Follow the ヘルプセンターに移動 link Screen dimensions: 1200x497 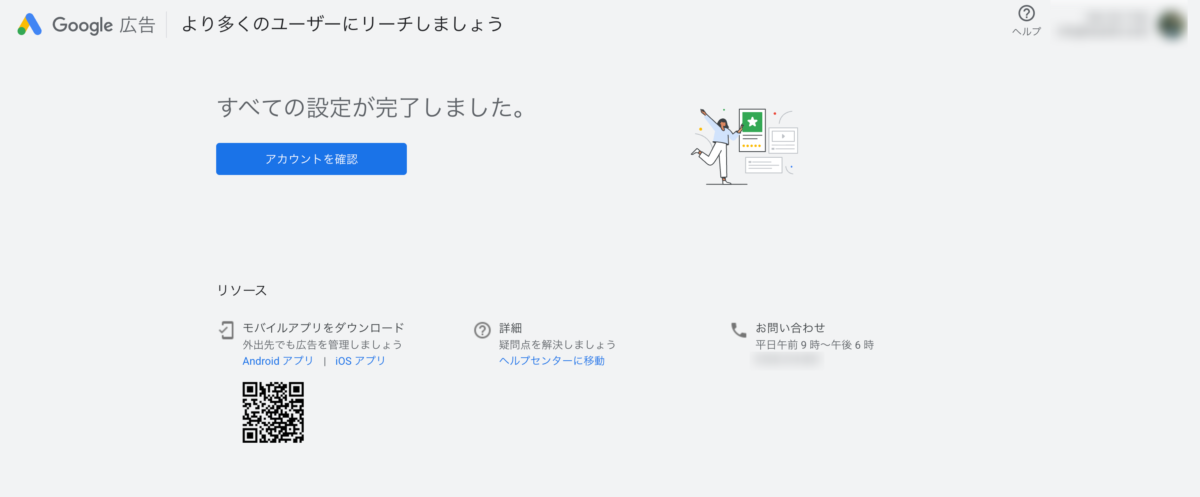tap(552, 361)
